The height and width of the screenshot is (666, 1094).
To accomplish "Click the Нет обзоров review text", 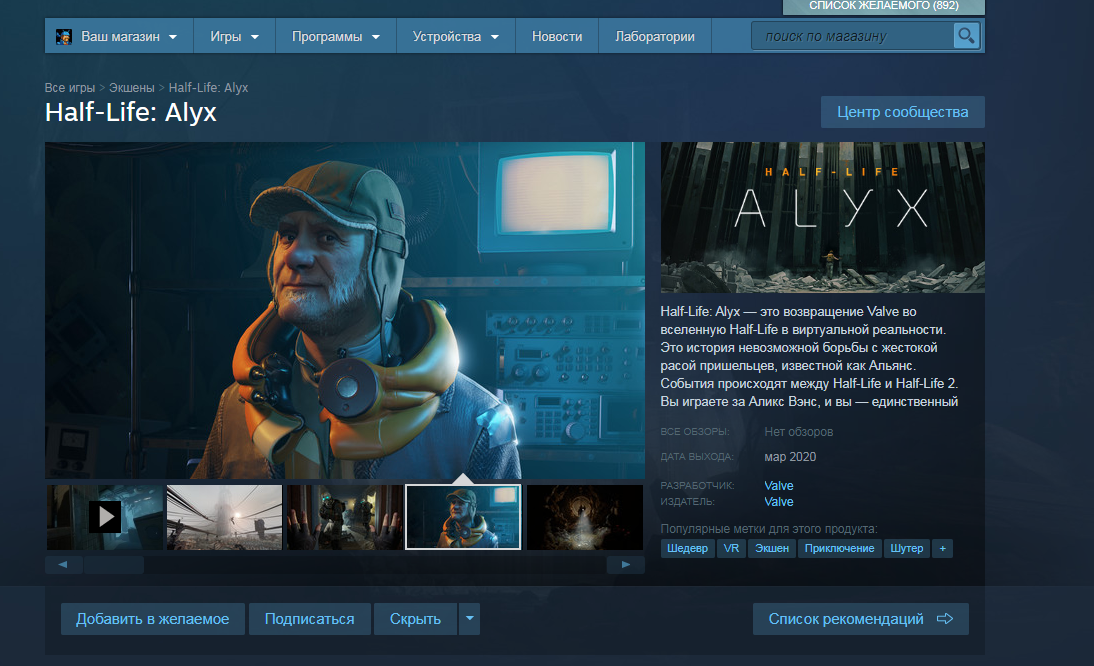I will (x=798, y=432).
